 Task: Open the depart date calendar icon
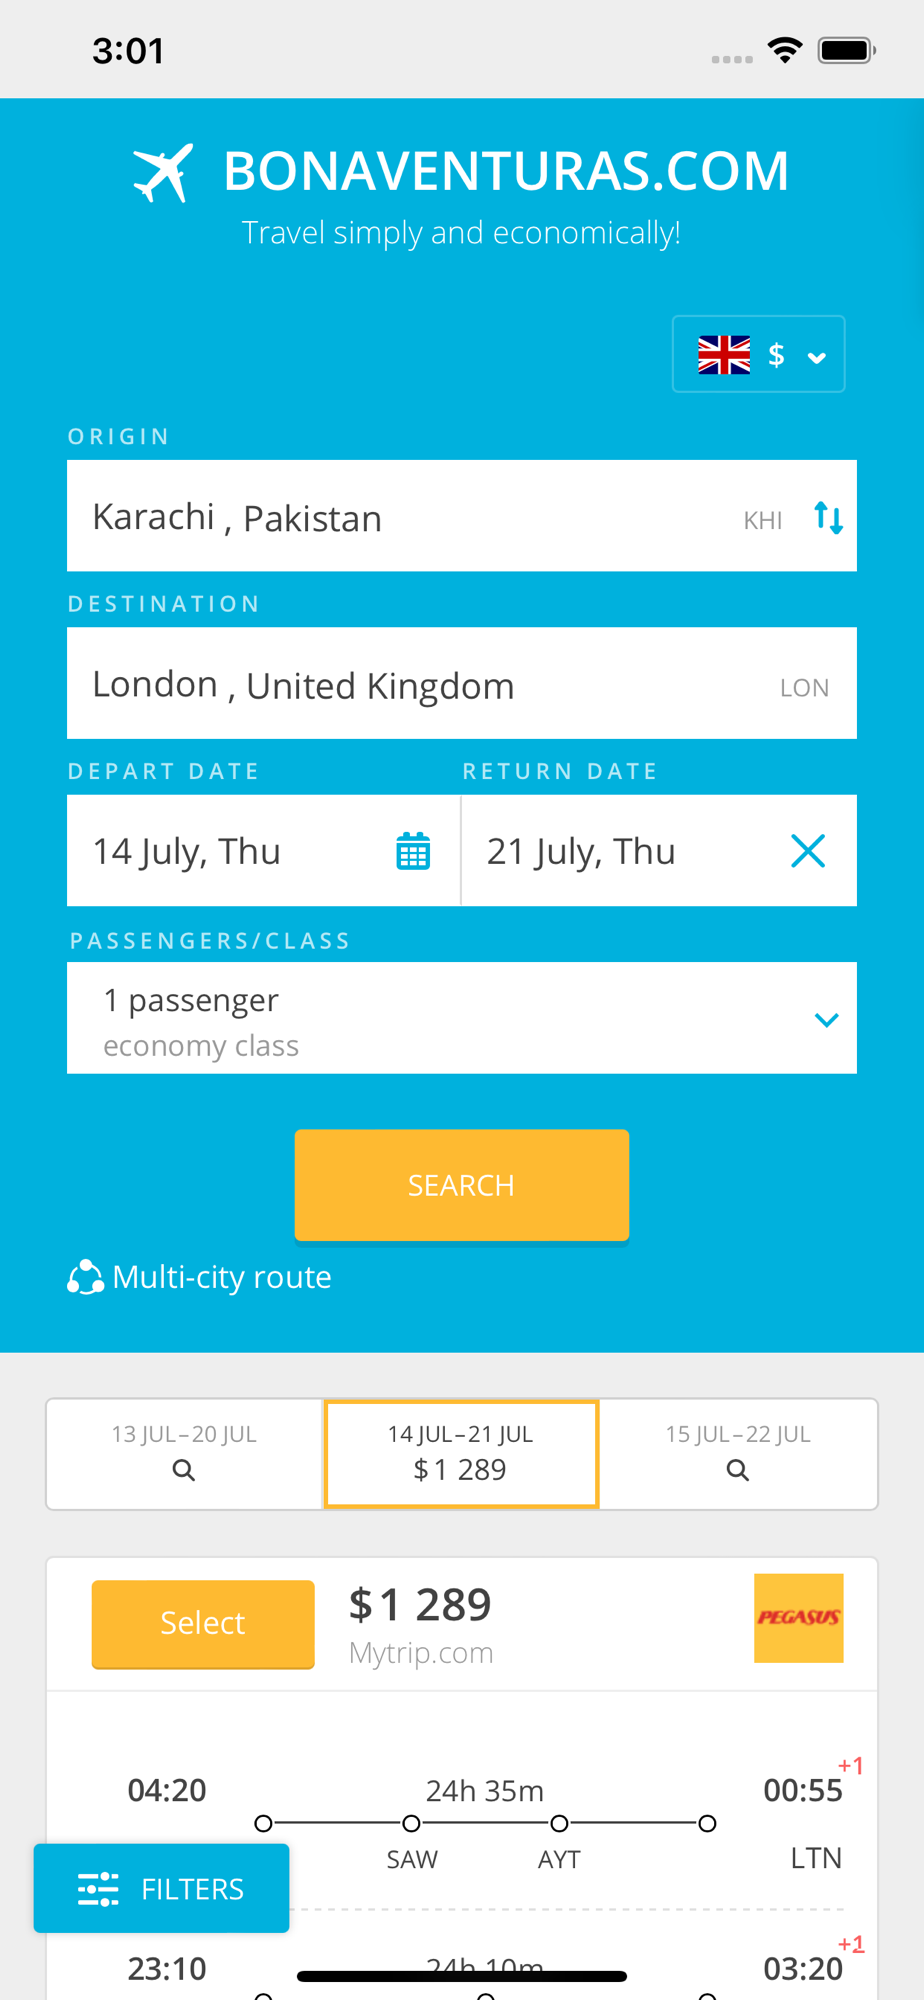coord(413,851)
